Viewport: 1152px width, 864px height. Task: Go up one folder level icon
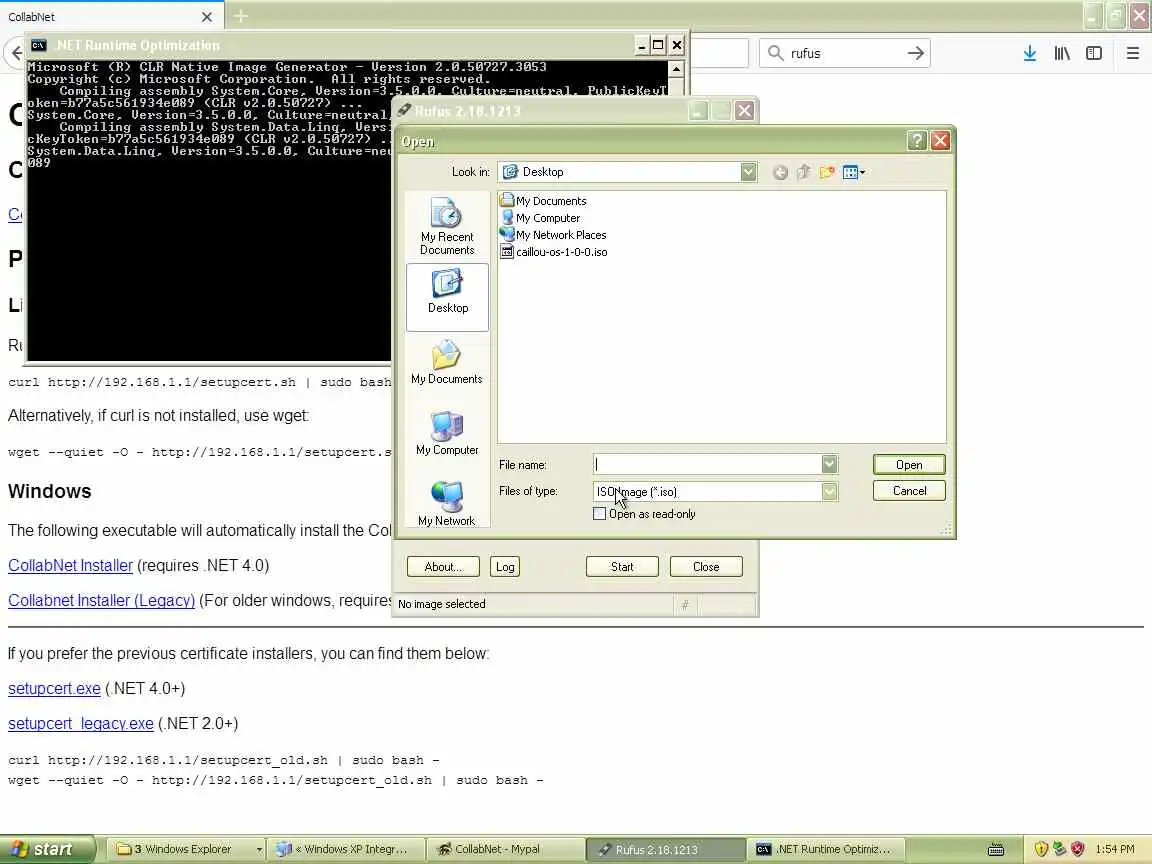pos(804,173)
